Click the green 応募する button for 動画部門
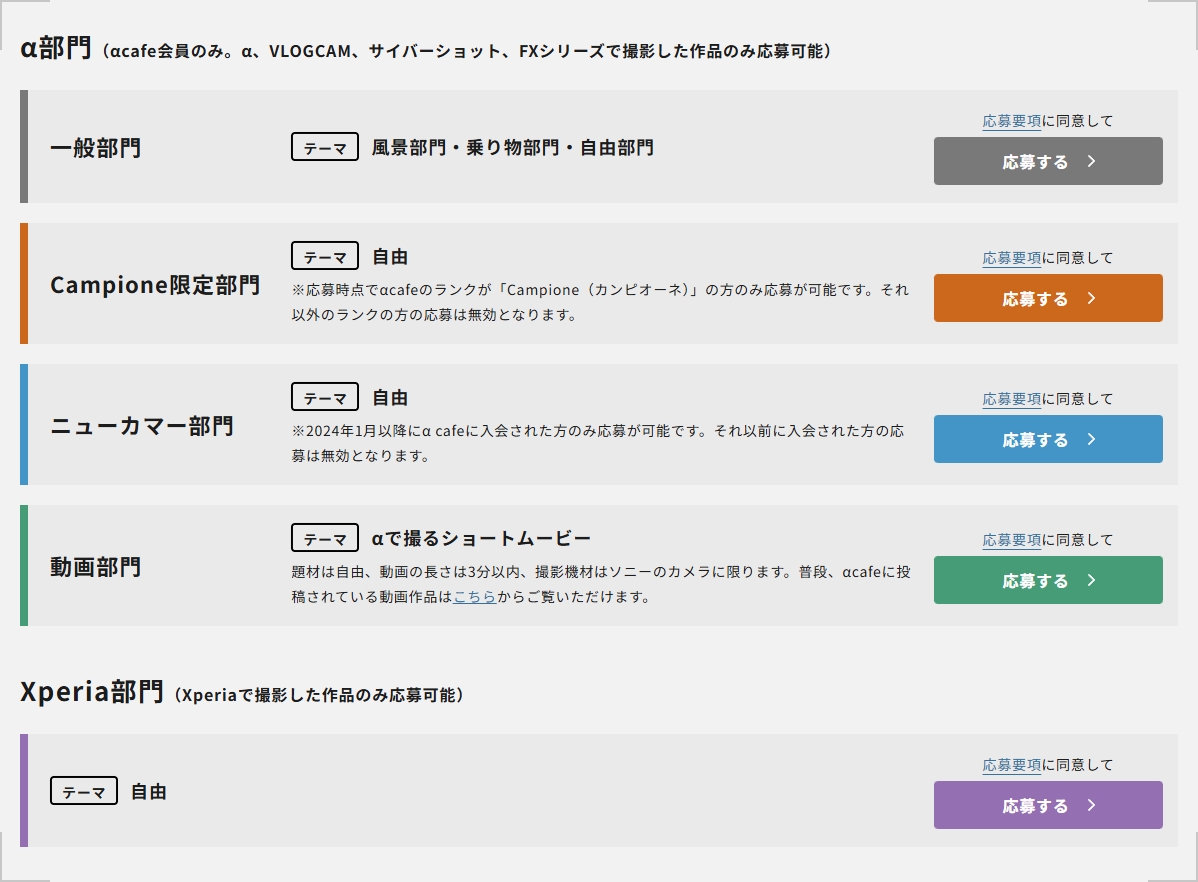Screen dimensions: 1198x882 click(1047, 580)
